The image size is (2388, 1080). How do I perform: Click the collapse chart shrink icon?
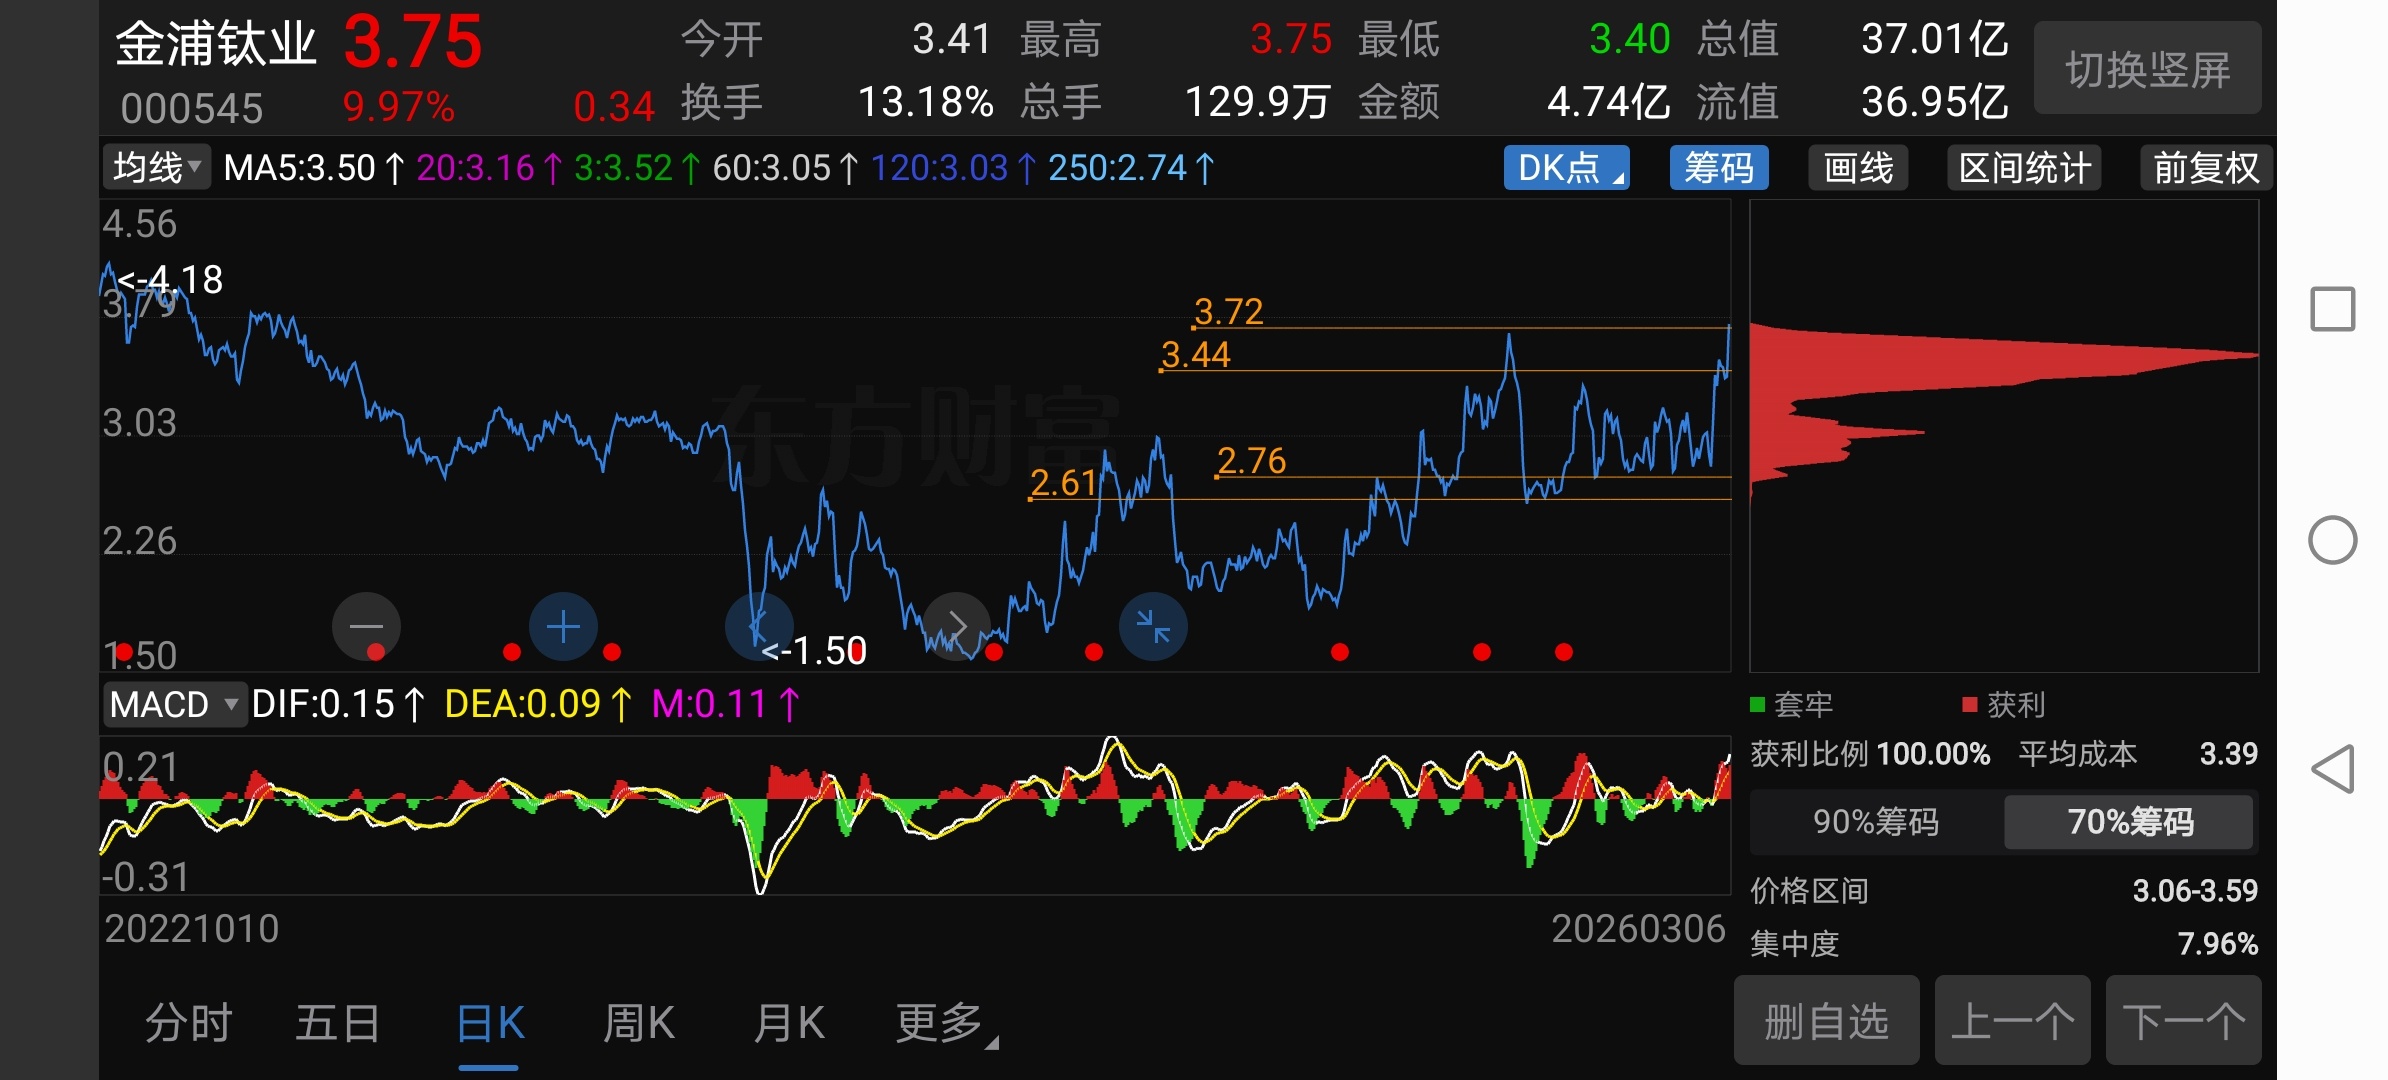[1153, 627]
